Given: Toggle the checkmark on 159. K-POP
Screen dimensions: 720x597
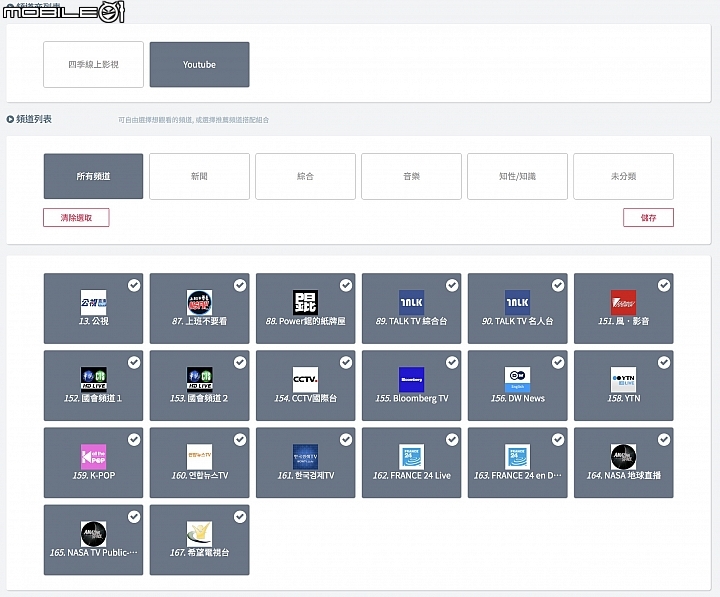Looking at the screenshot, I should coord(134,439).
